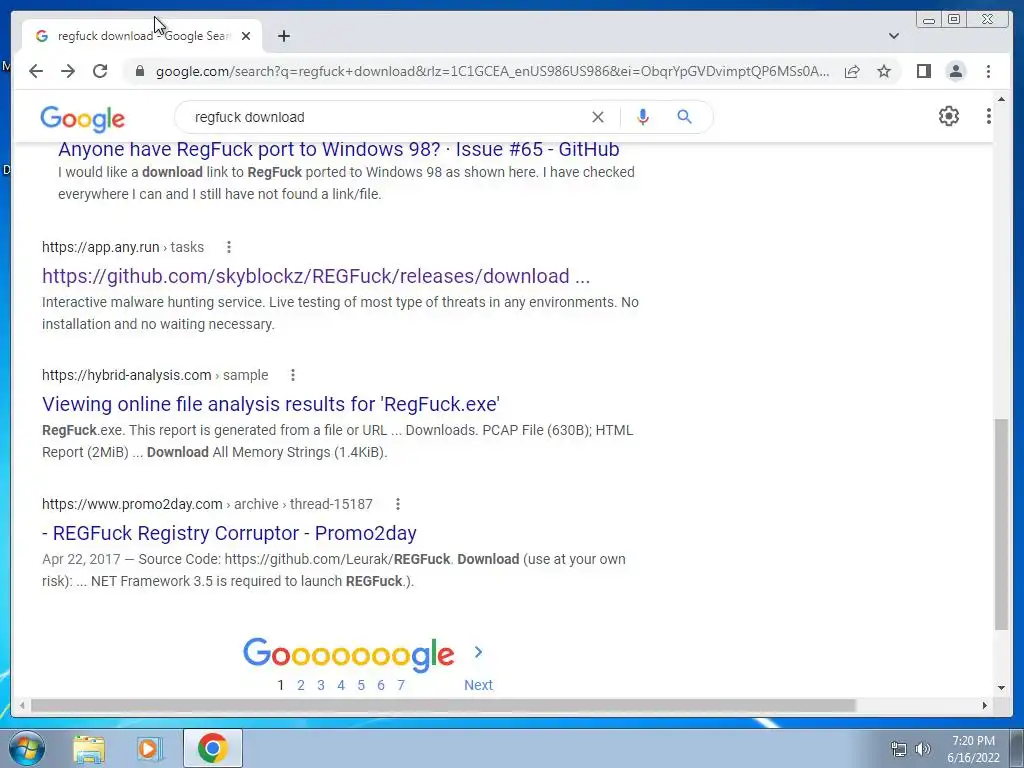Click the Chrome address bar URL
The height and width of the screenshot is (768, 1024).
pos(492,71)
